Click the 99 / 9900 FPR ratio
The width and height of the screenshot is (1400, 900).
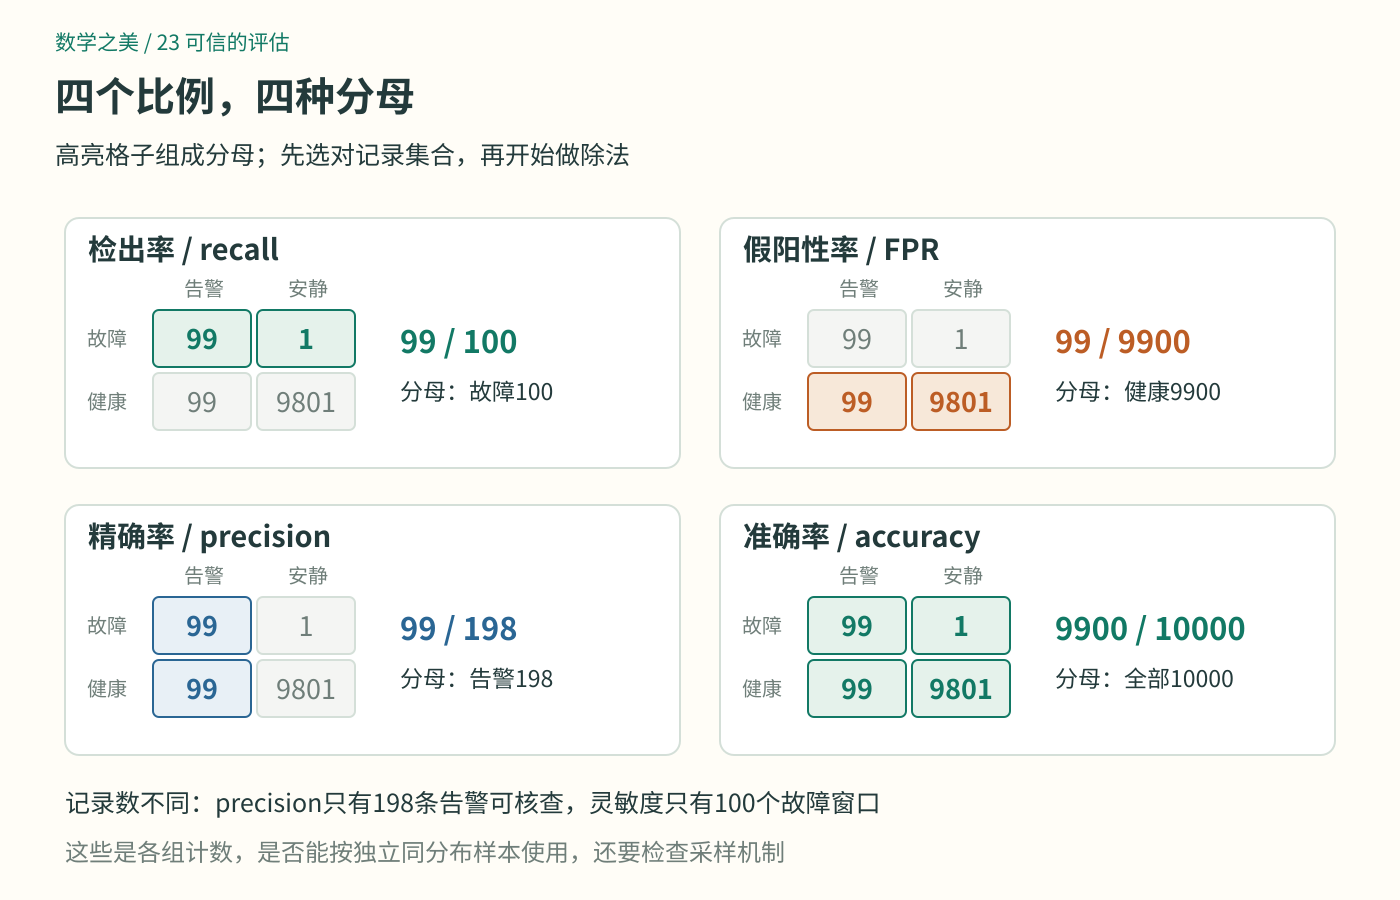click(1122, 342)
